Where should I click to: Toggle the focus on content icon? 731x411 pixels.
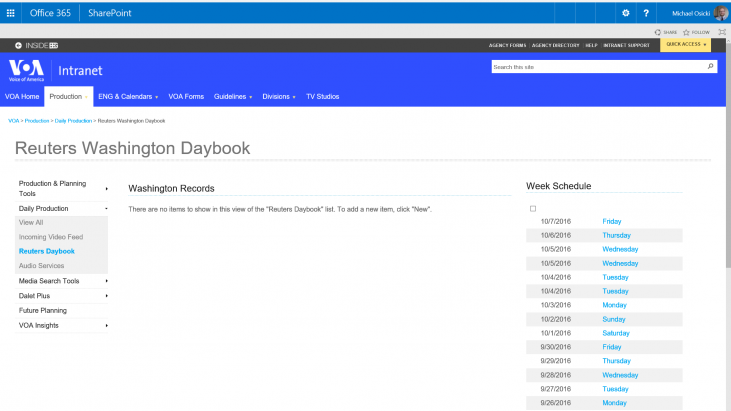pos(721,32)
